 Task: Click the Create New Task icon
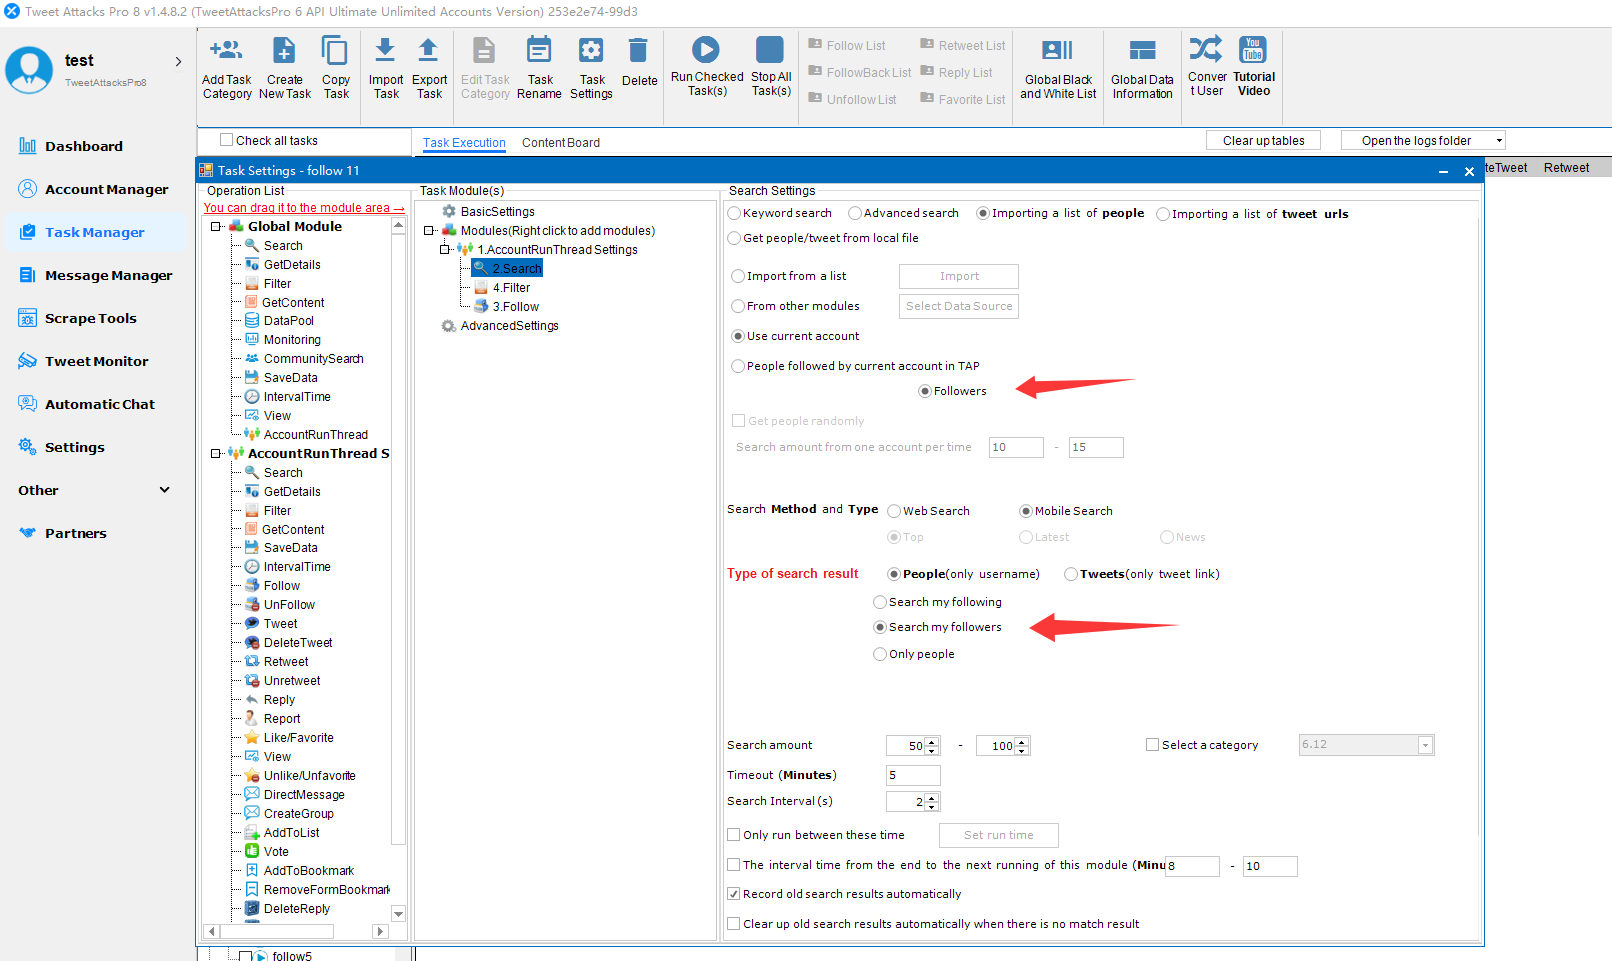tap(284, 50)
